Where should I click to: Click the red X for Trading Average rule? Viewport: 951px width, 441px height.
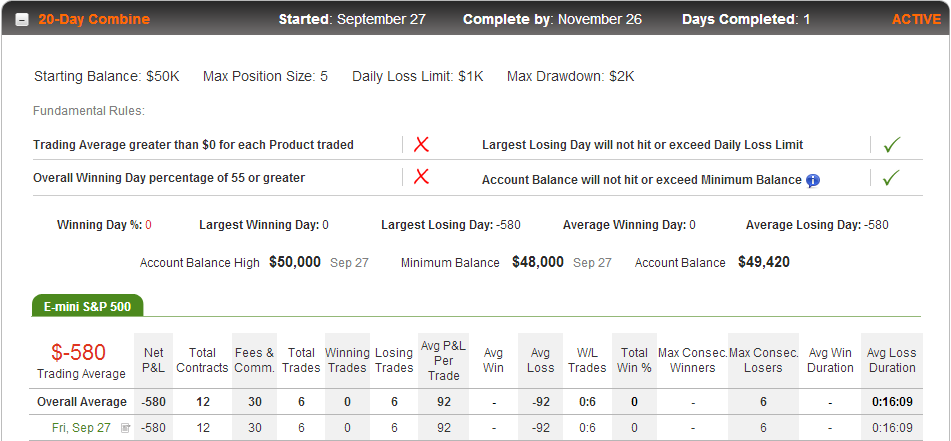[422, 144]
